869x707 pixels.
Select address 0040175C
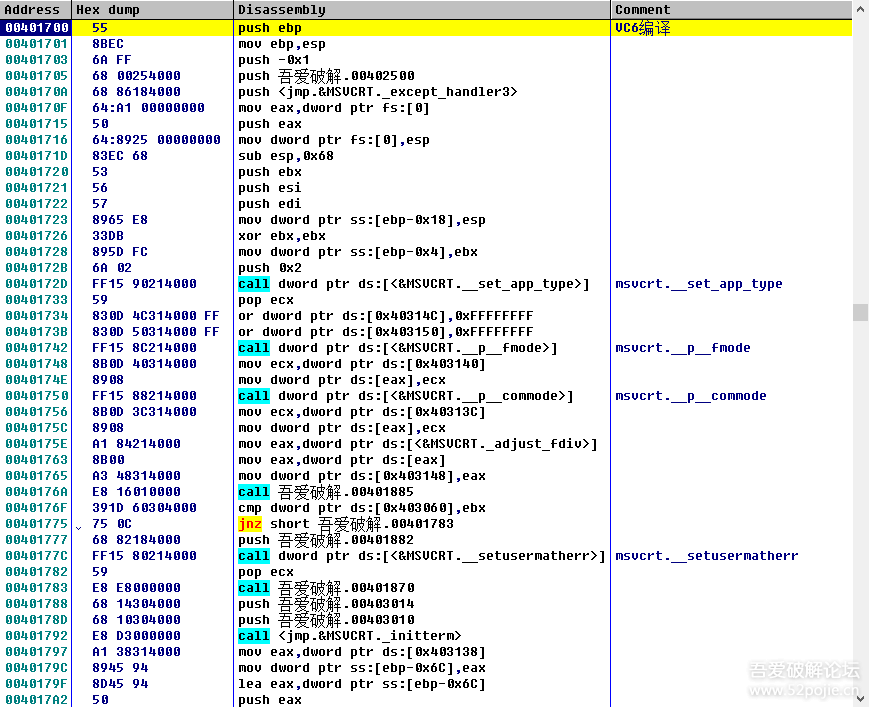click(37, 428)
